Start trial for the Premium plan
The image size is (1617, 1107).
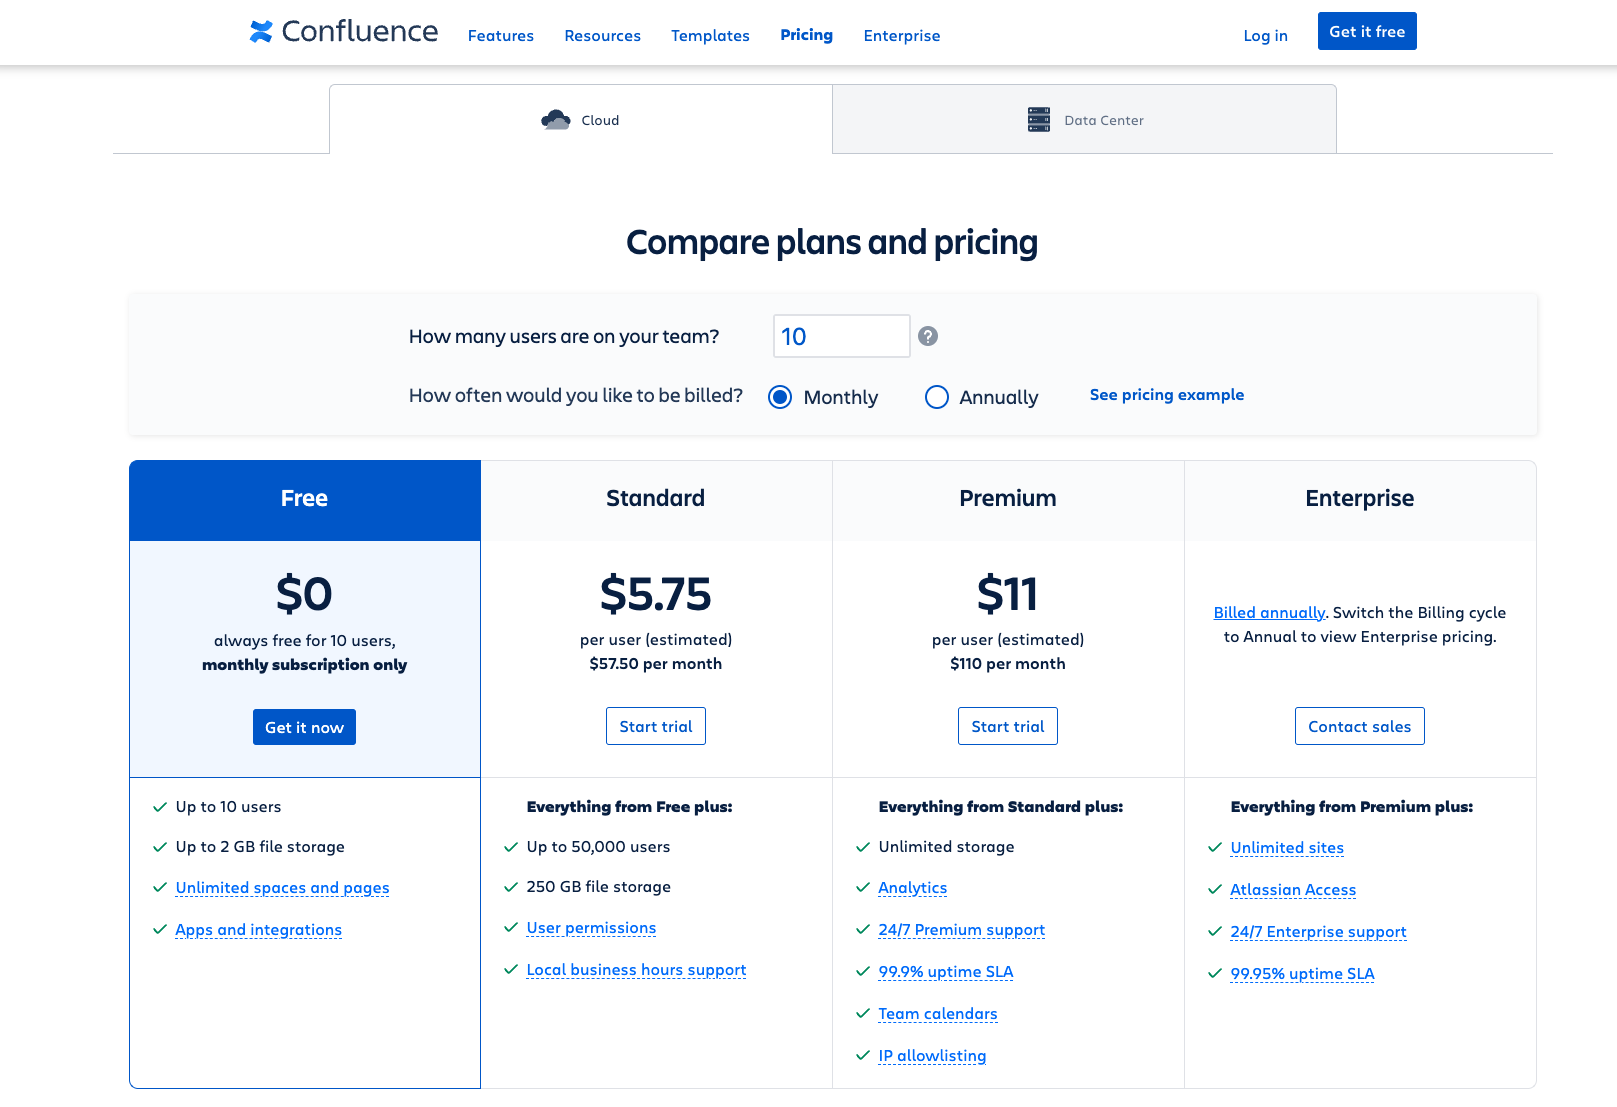pos(1008,726)
